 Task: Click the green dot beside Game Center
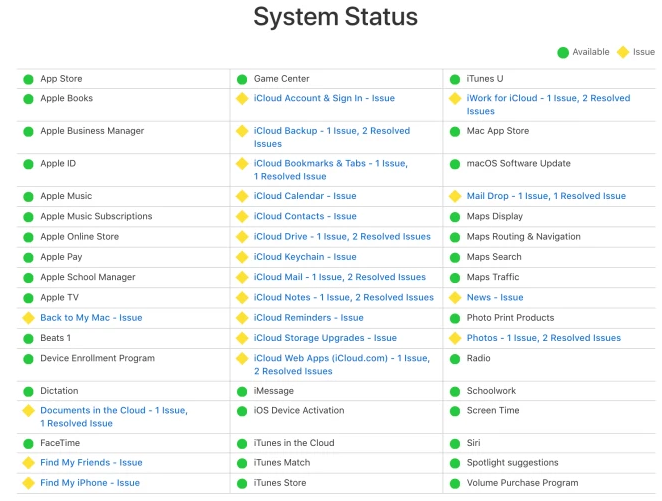coord(242,79)
